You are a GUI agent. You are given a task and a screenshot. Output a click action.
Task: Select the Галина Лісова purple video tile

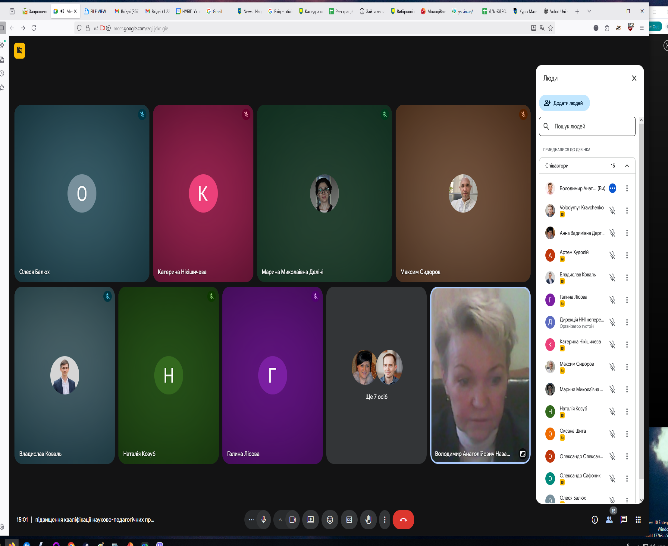pyautogui.click(x=272, y=375)
